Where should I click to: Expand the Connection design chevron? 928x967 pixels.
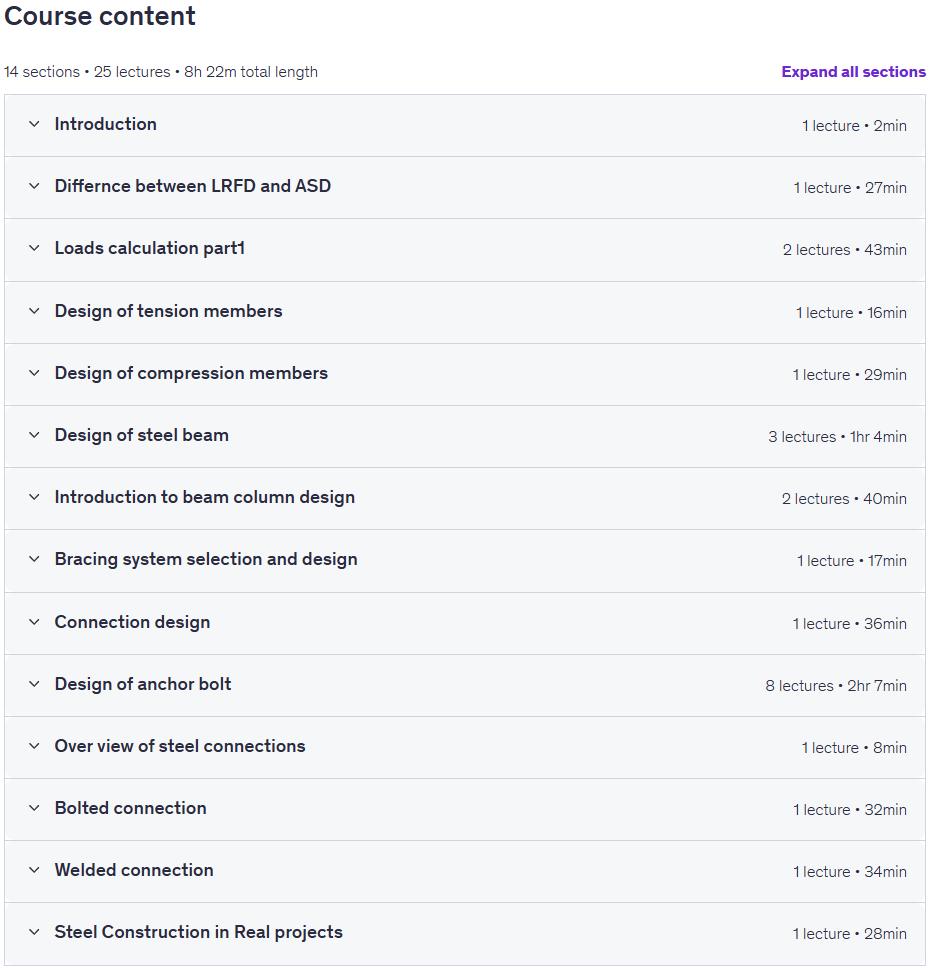[35, 622]
